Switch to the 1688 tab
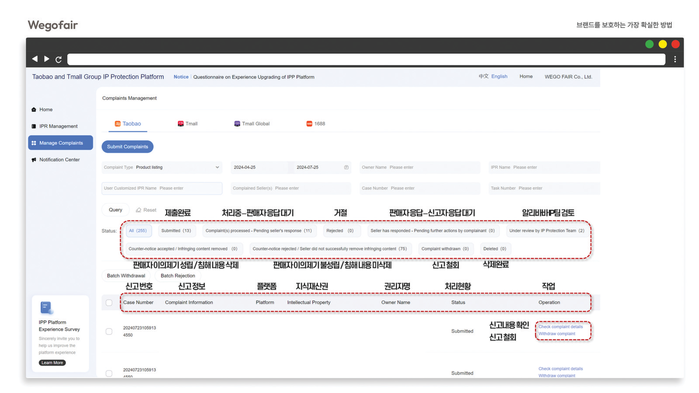 (316, 124)
